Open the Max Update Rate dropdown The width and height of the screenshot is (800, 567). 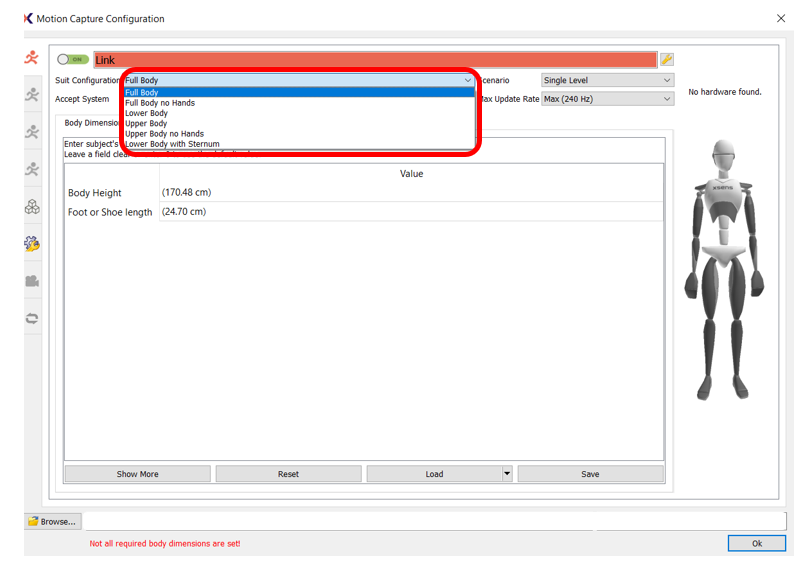point(607,99)
